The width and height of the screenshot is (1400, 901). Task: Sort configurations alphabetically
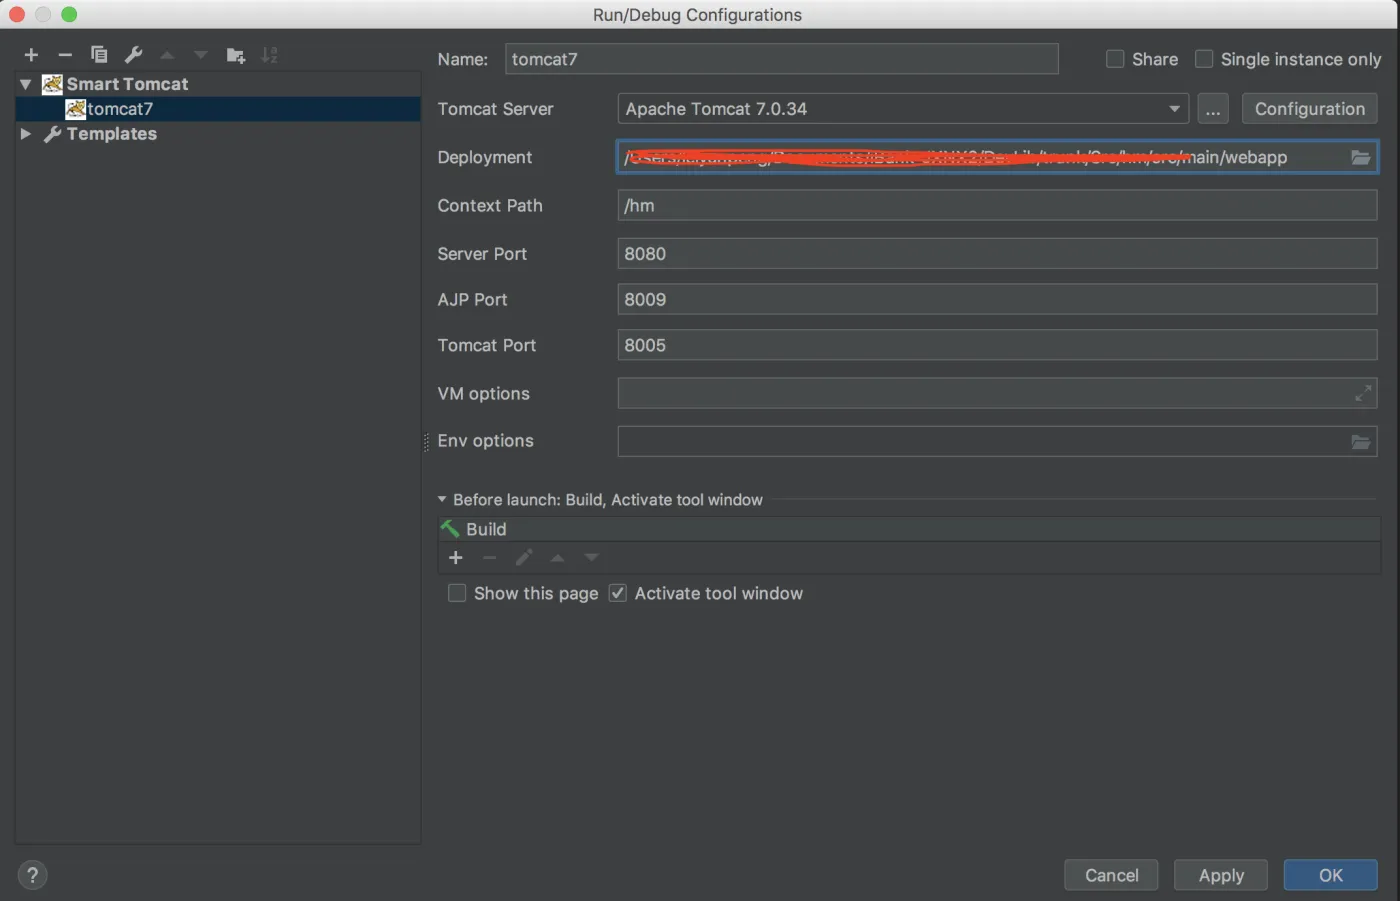[x=270, y=55]
